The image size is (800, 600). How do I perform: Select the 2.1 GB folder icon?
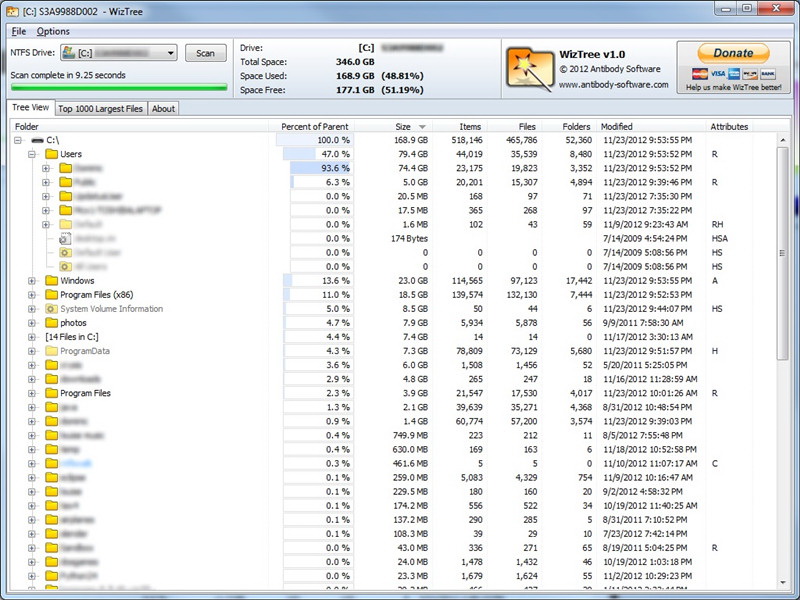click(x=52, y=407)
